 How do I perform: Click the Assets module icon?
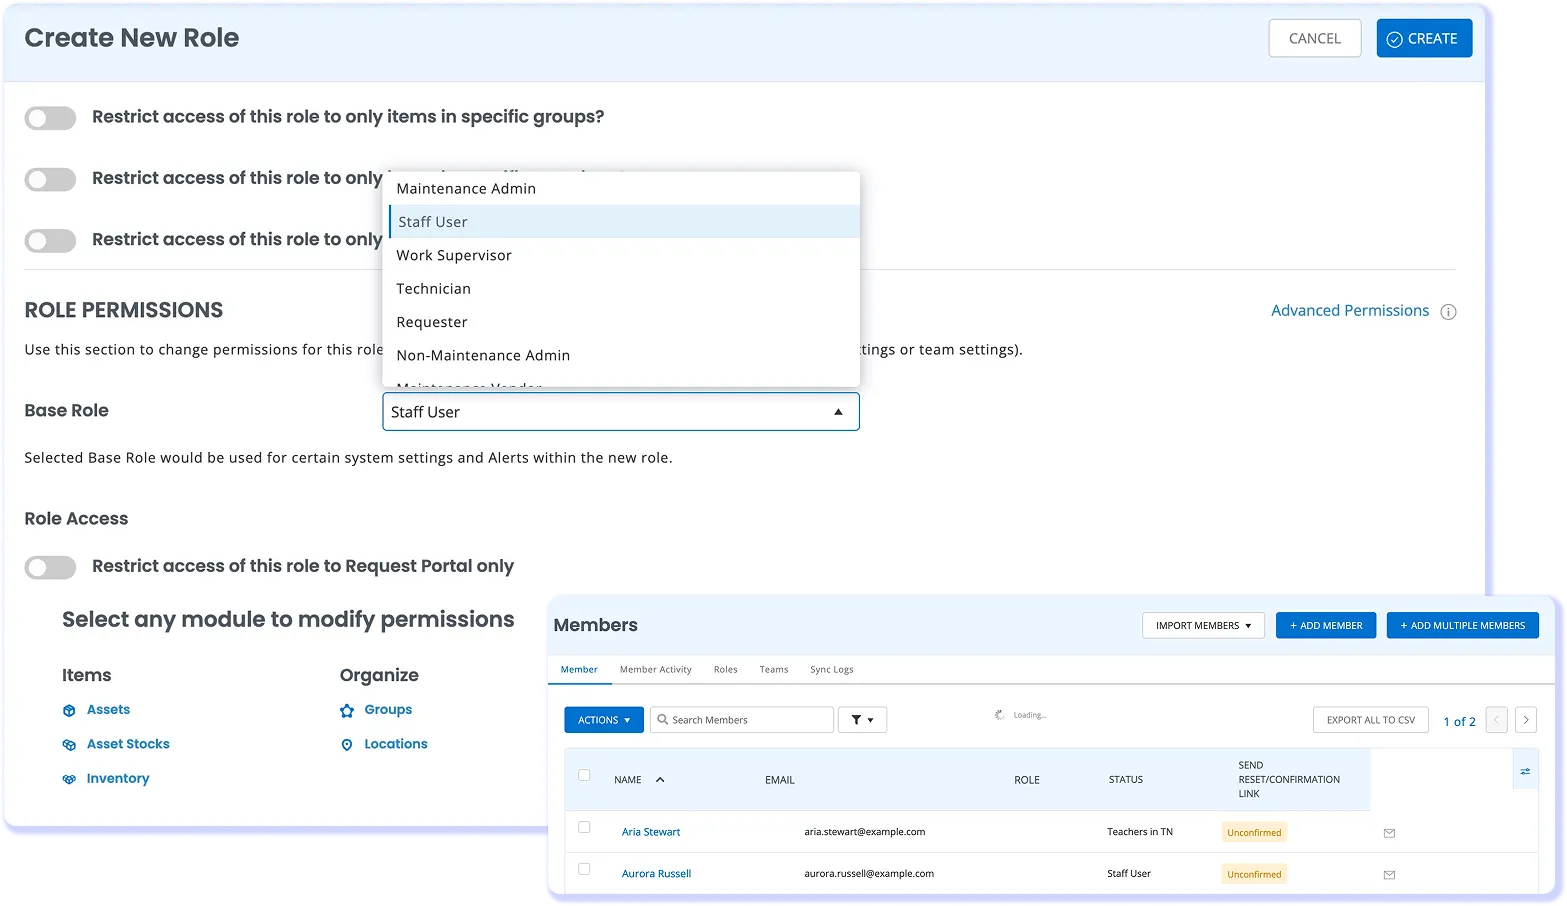pos(69,711)
